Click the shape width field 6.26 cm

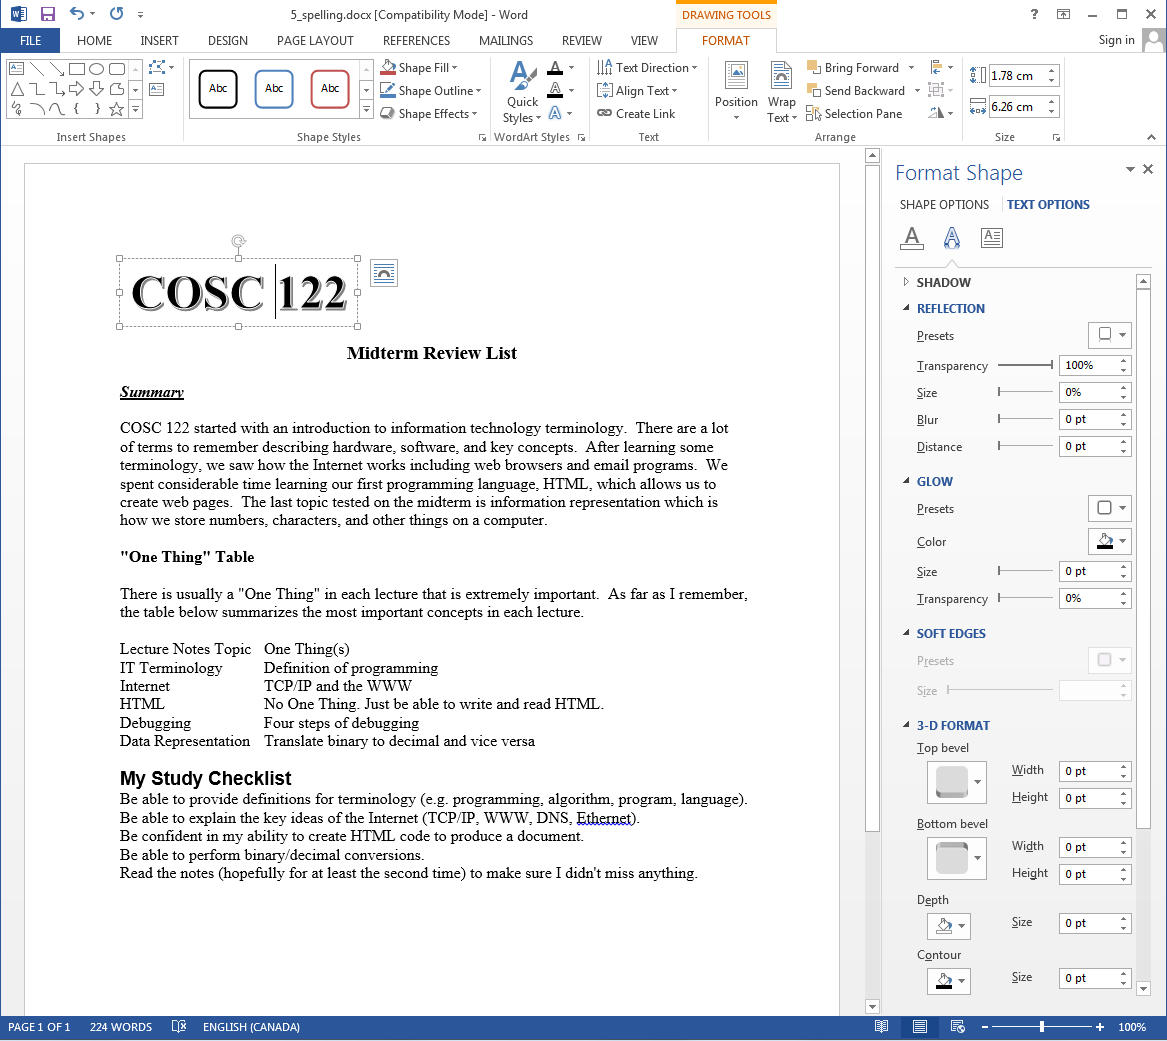click(x=1017, y=106)
